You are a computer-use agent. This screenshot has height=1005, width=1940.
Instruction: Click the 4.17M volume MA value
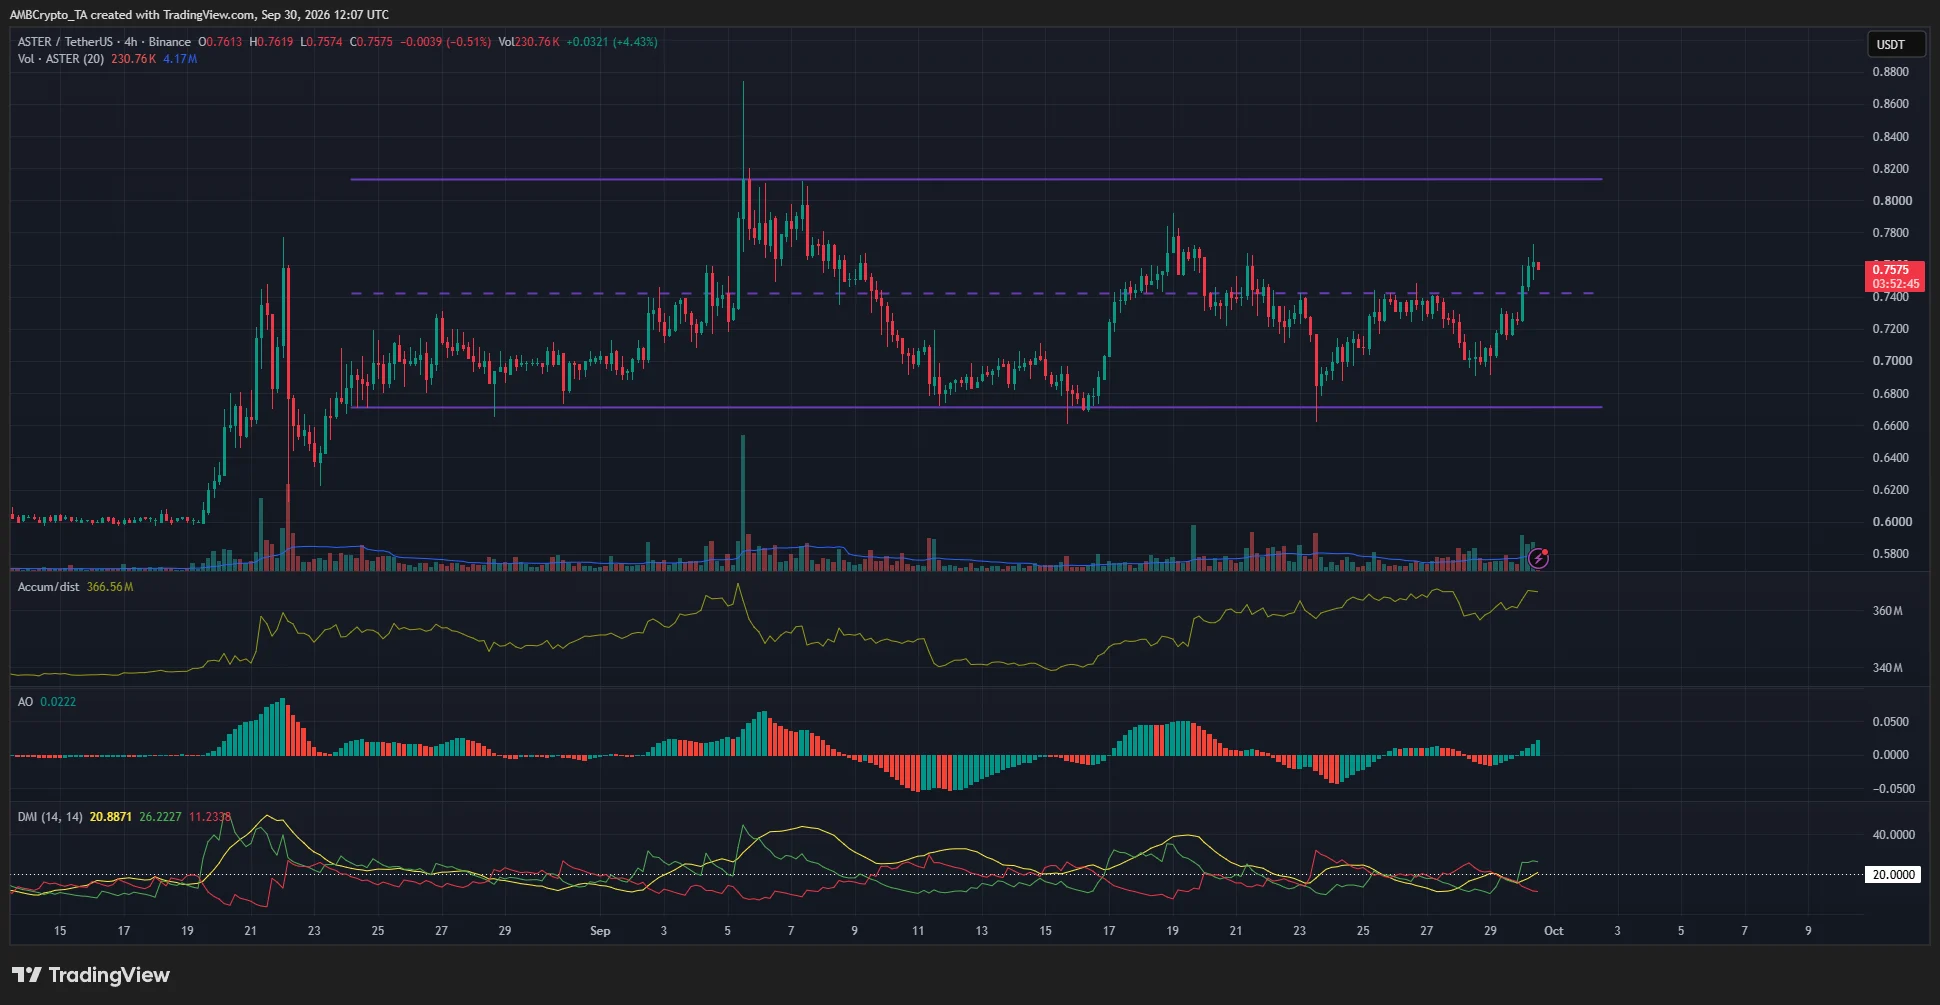click(180, 59)
